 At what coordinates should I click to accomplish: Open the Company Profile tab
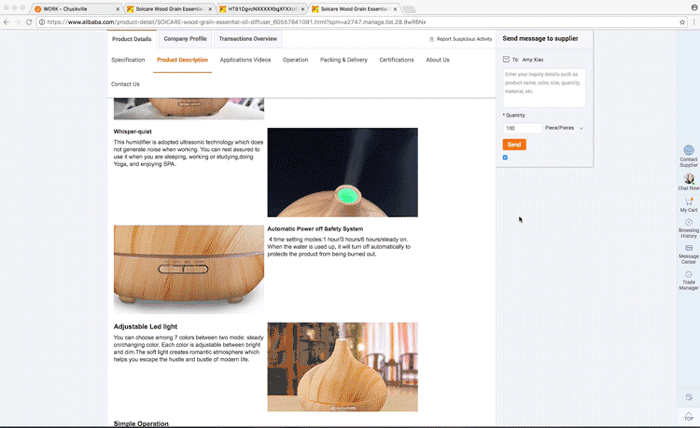click(x=185, y=39)
